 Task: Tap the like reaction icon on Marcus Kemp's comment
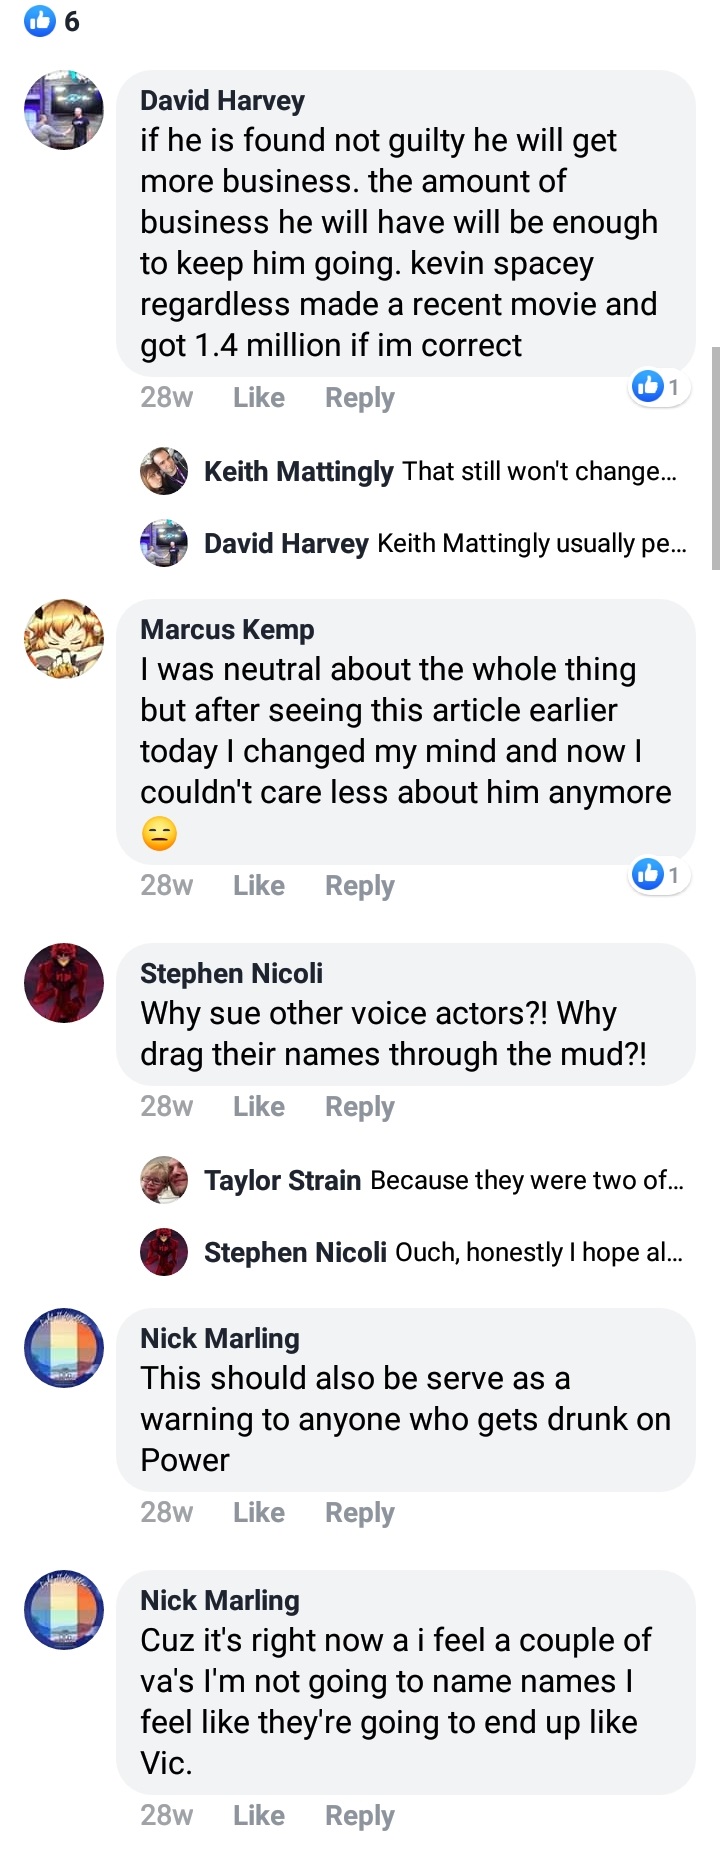coord(648,874)
